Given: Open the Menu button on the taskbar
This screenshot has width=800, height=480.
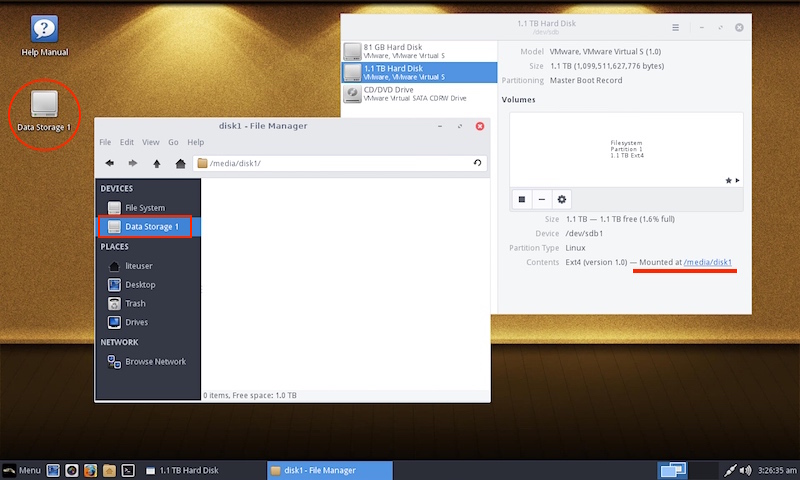Looking at the screenshot, I should (x=22, y=469).
